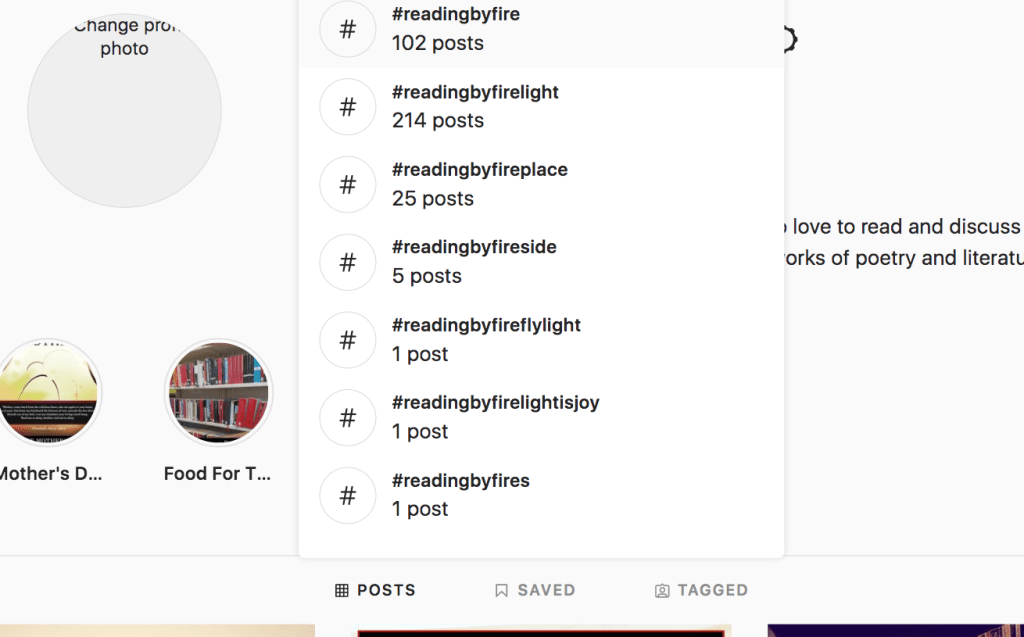
Task: Open the Saved tab
Action: [535, 591]
